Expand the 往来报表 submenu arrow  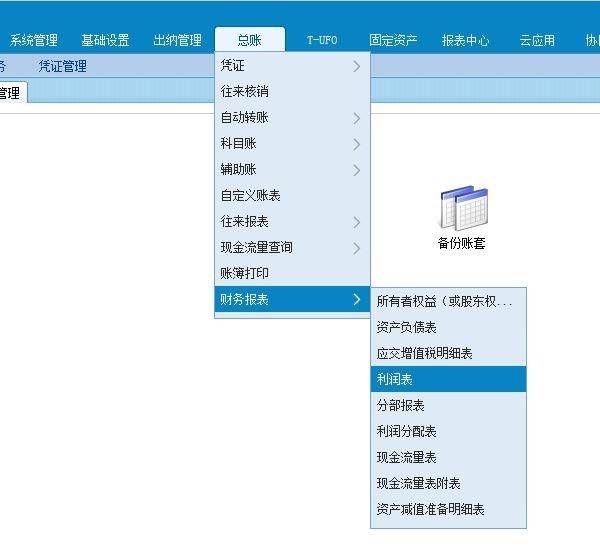[357, 222]
